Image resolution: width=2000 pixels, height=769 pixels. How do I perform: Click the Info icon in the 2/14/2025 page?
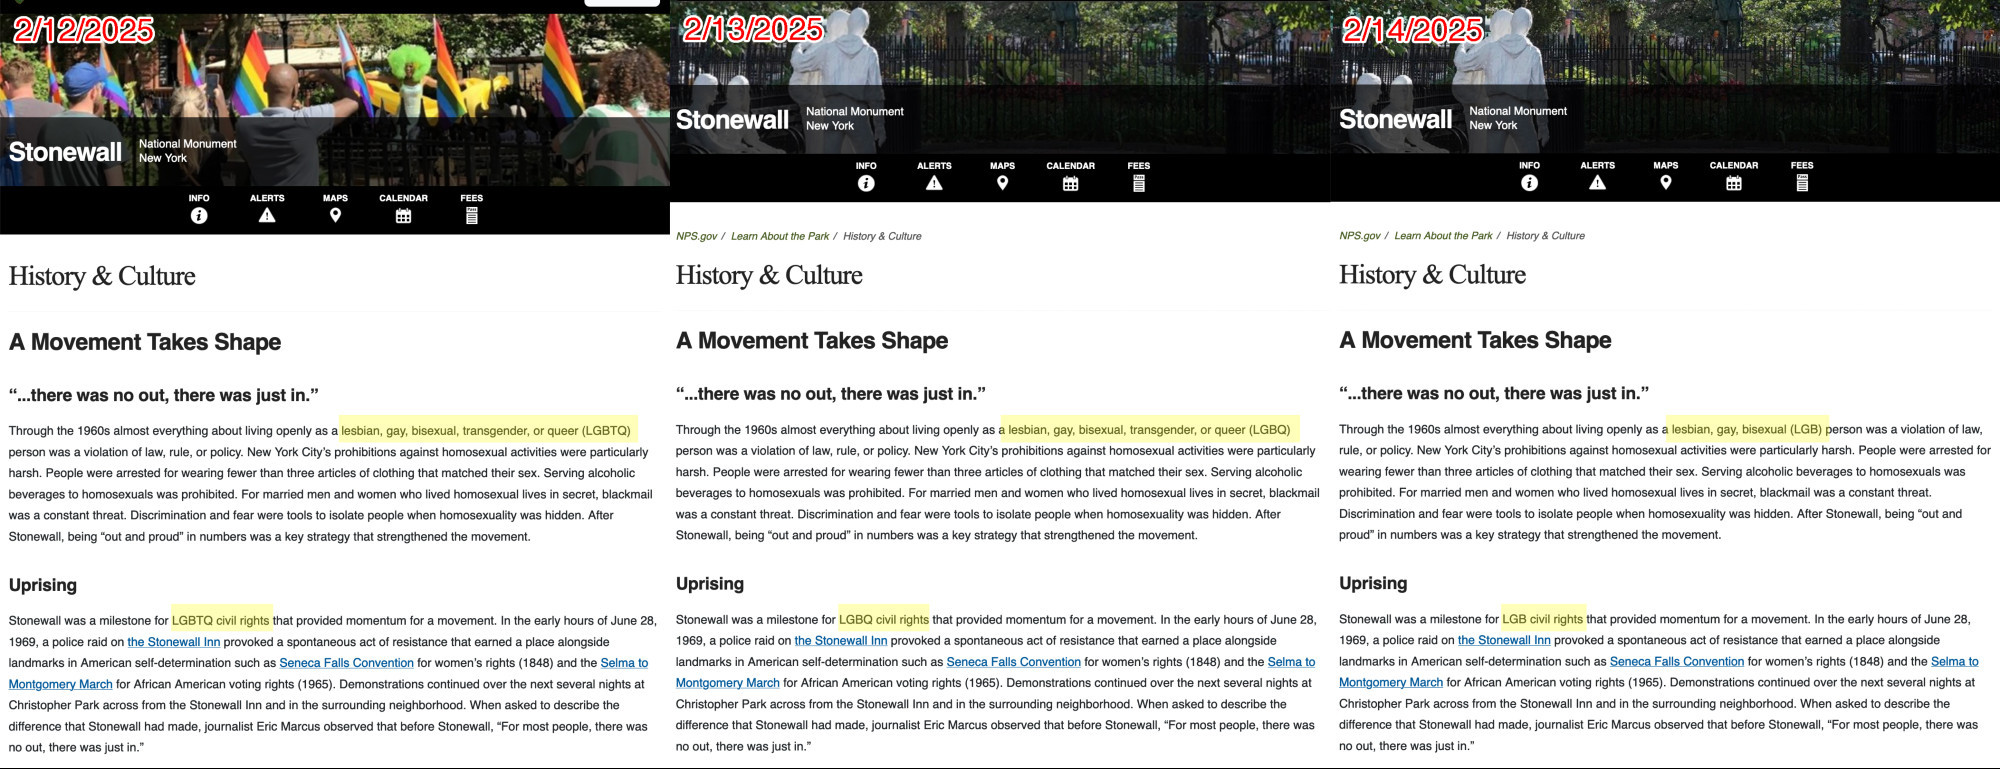[1529, 182]
